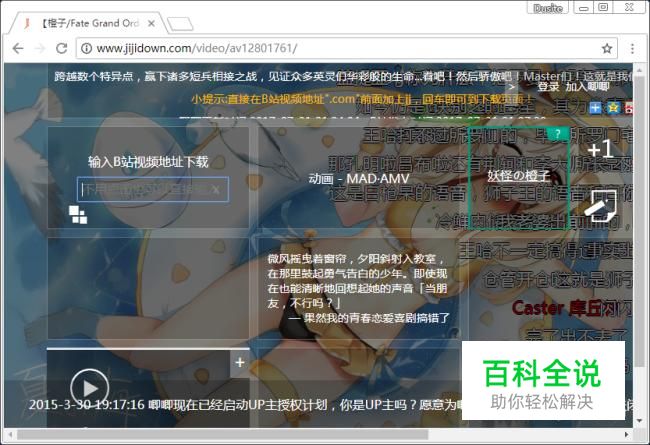
Task: Click the 果然我的青春恋爱喜剧搞错了 quote attribution
Action: click(369, 318)
